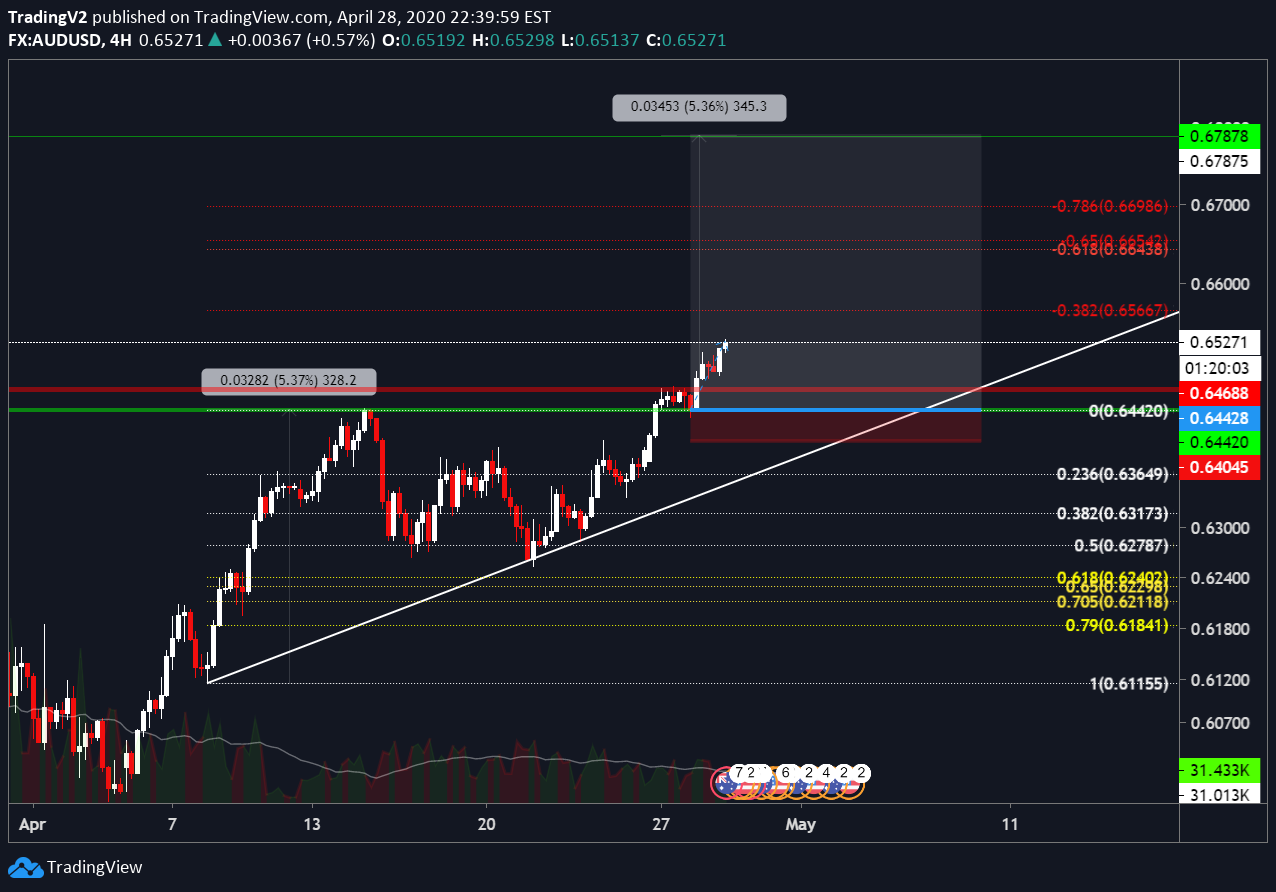Click the 01:20:03 bar countdown label
1276x892 pixels.
click(1219, 367)
